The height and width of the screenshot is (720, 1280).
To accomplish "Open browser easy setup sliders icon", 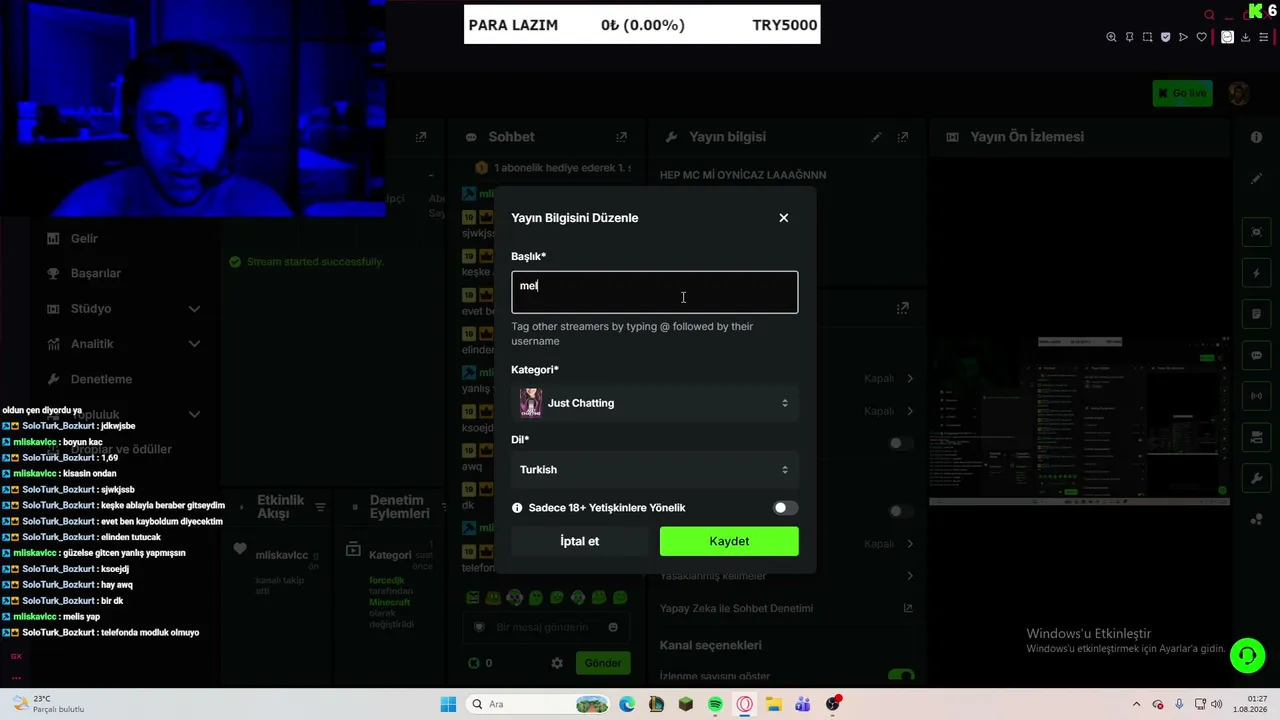I will [1263, 38].
